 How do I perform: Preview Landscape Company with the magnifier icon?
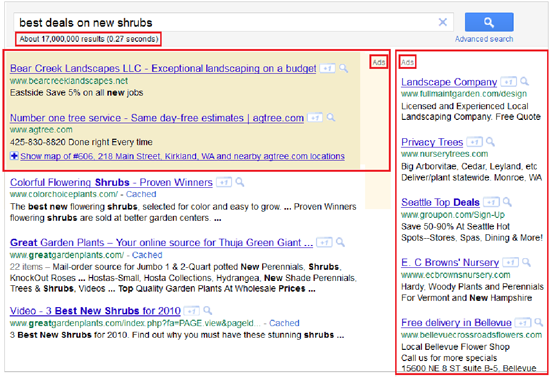[x=524, y=82]
